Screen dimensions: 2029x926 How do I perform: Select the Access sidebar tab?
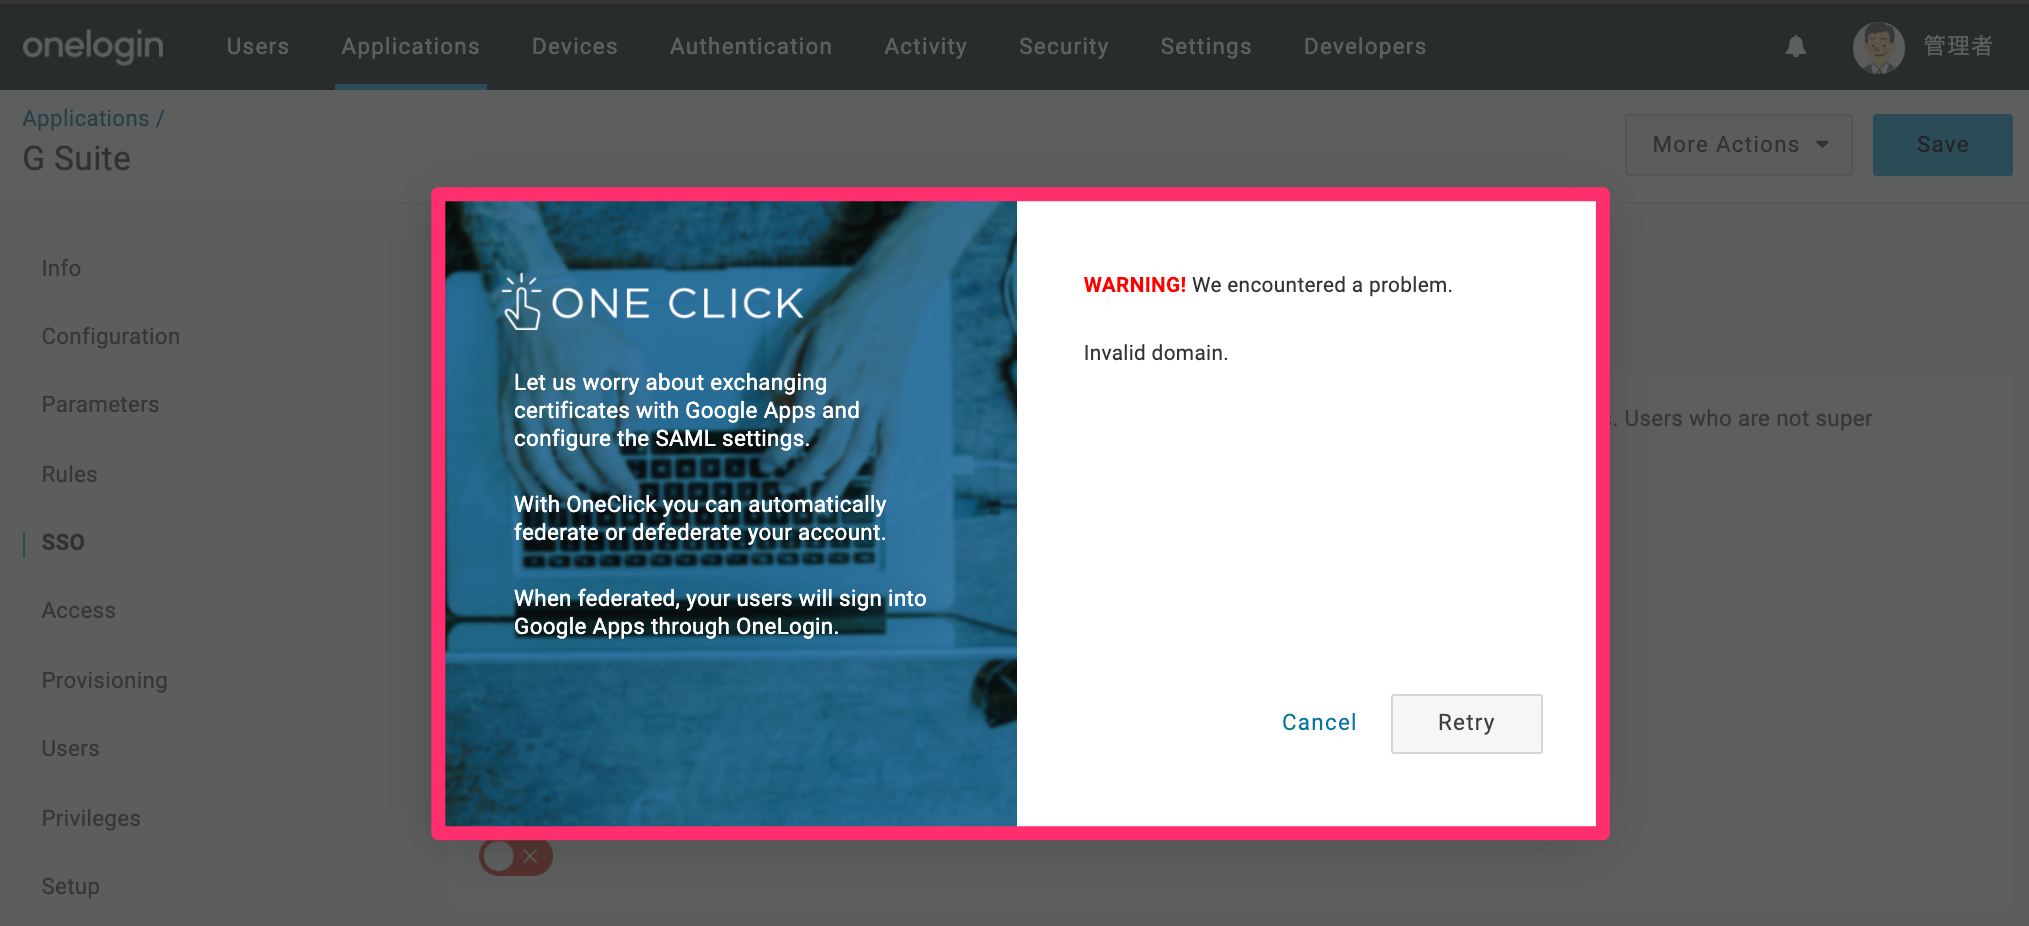click(79, 610)
